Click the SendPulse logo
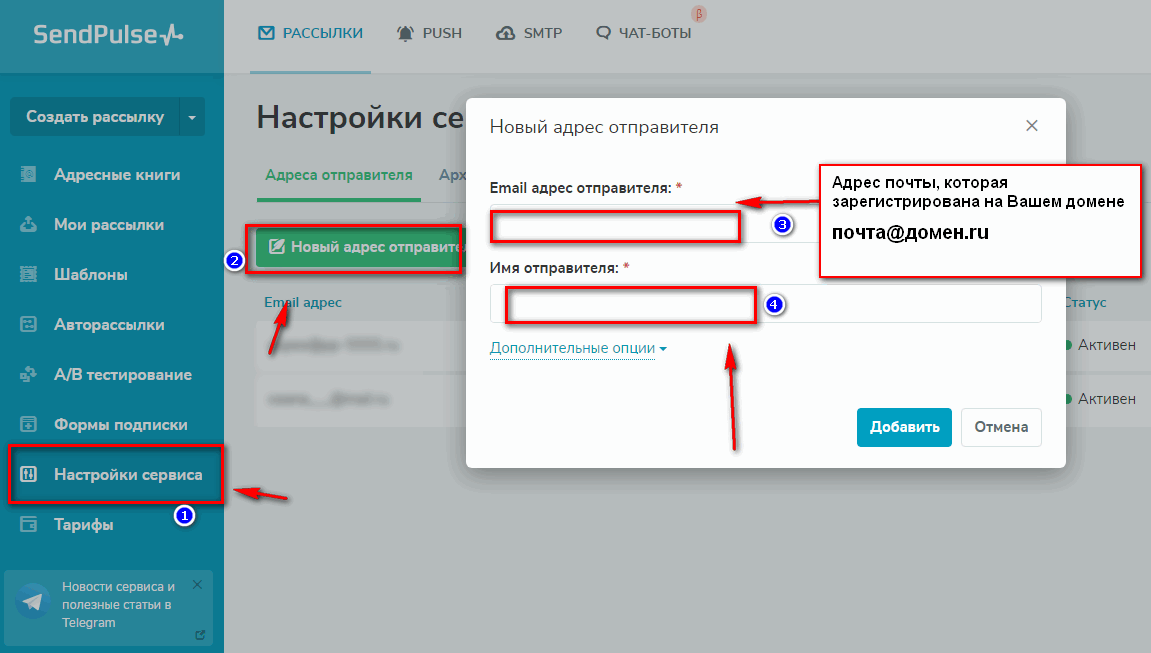The width and height of the screenshot is (1151, 653). coord(109,34)
